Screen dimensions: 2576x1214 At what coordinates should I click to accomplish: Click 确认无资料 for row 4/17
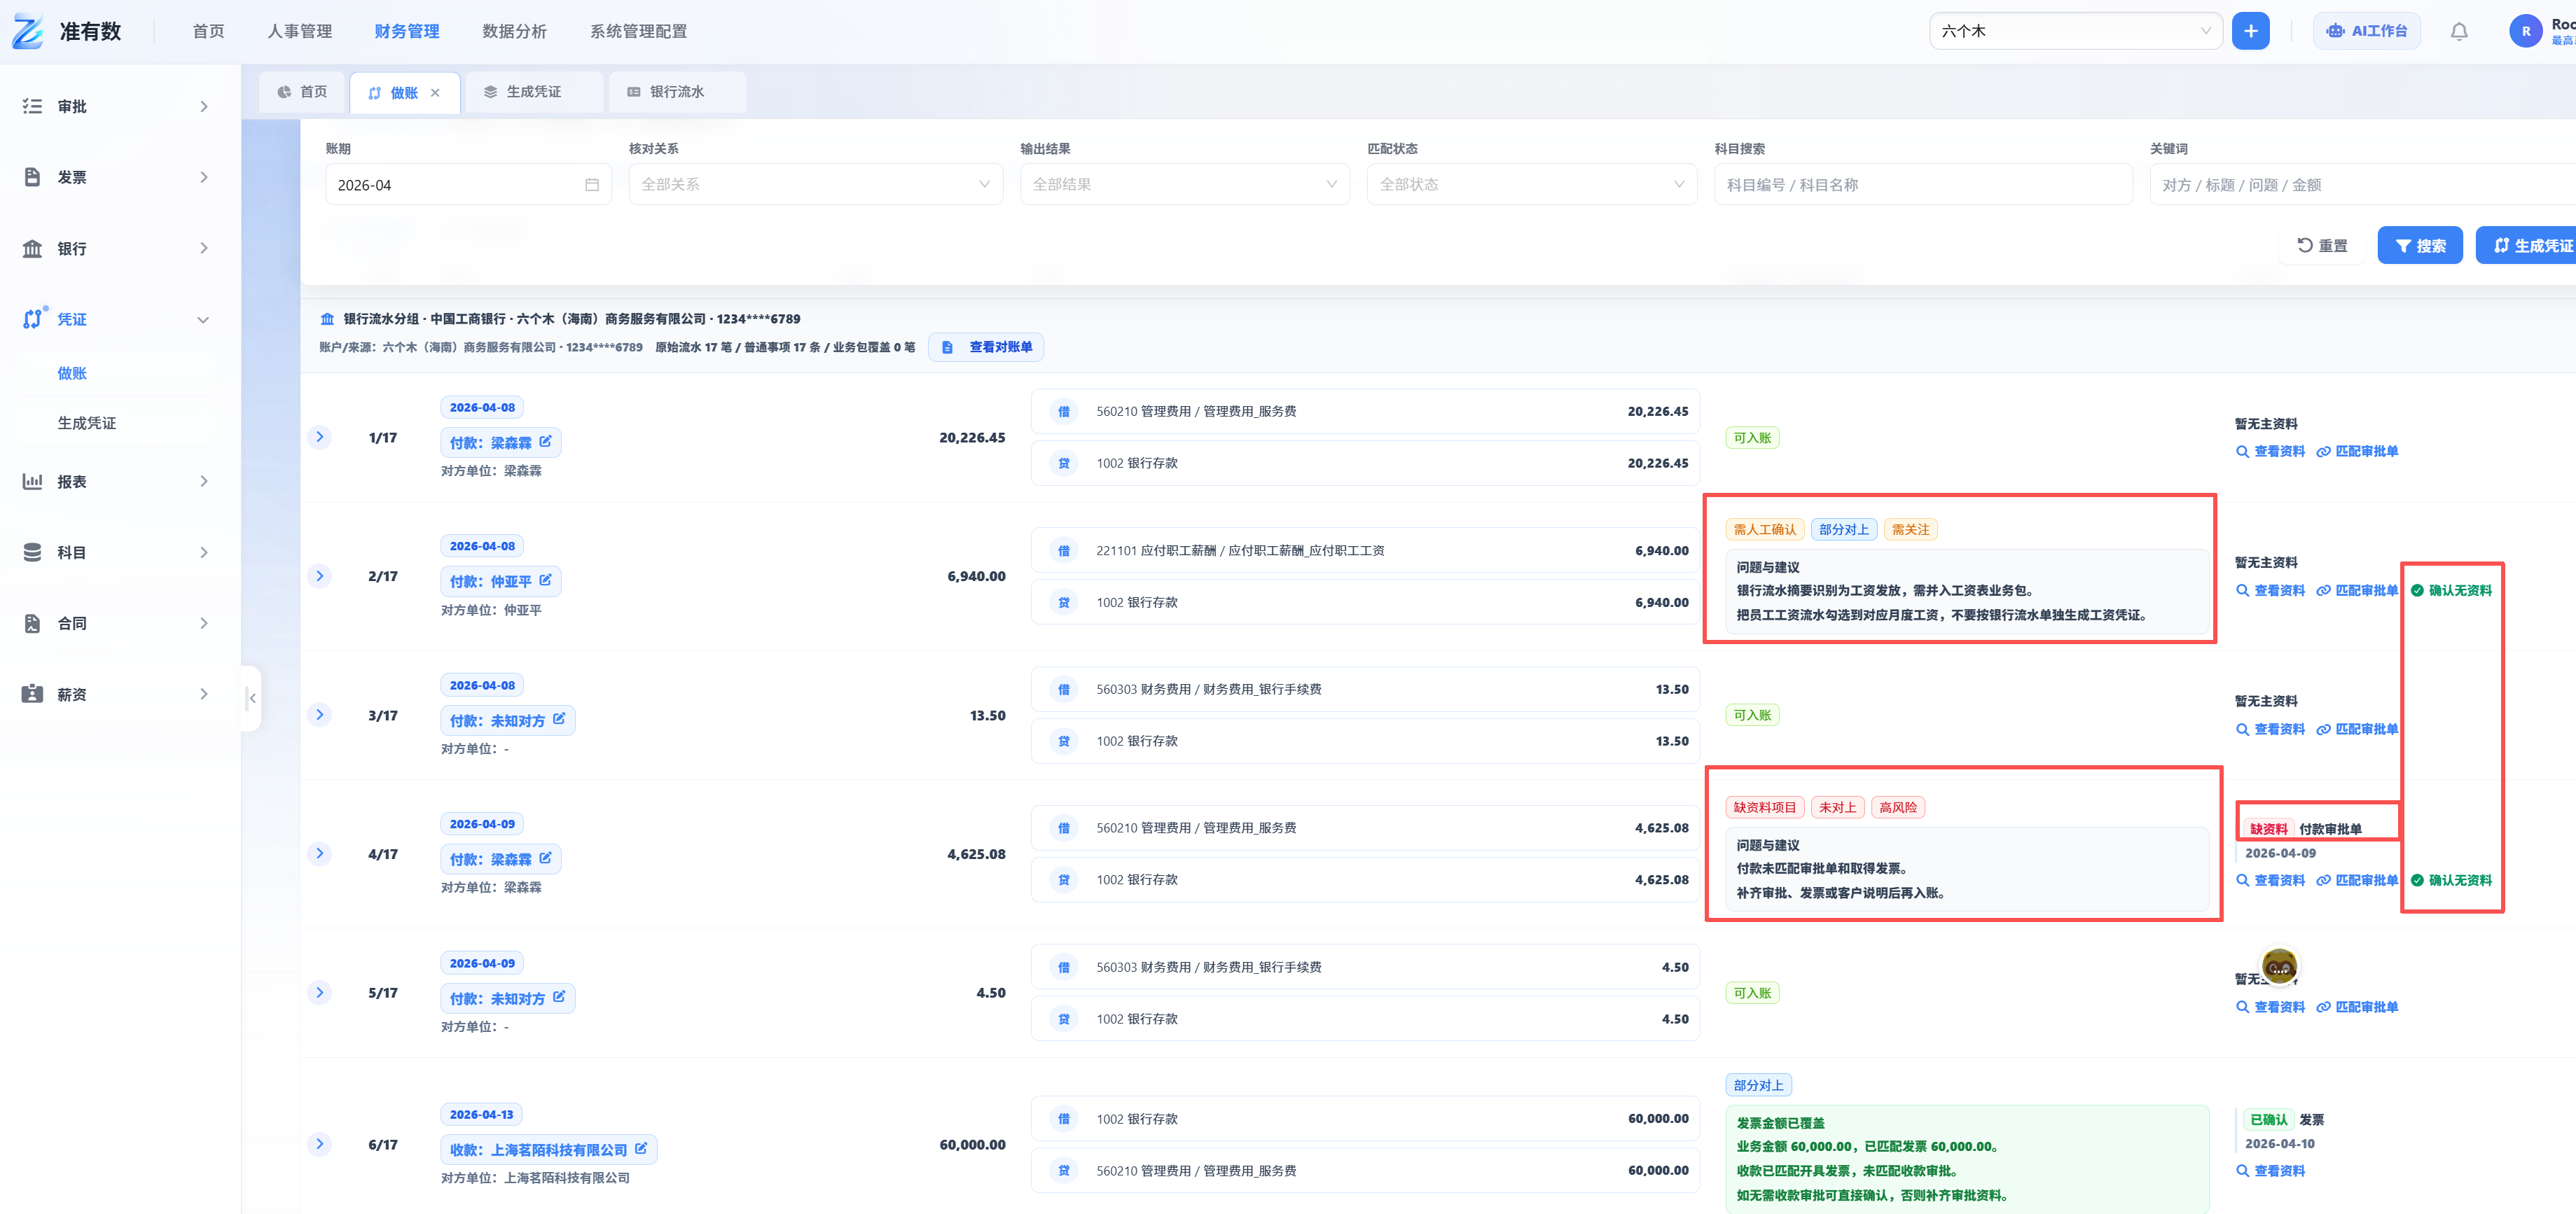click(2451, 880)
